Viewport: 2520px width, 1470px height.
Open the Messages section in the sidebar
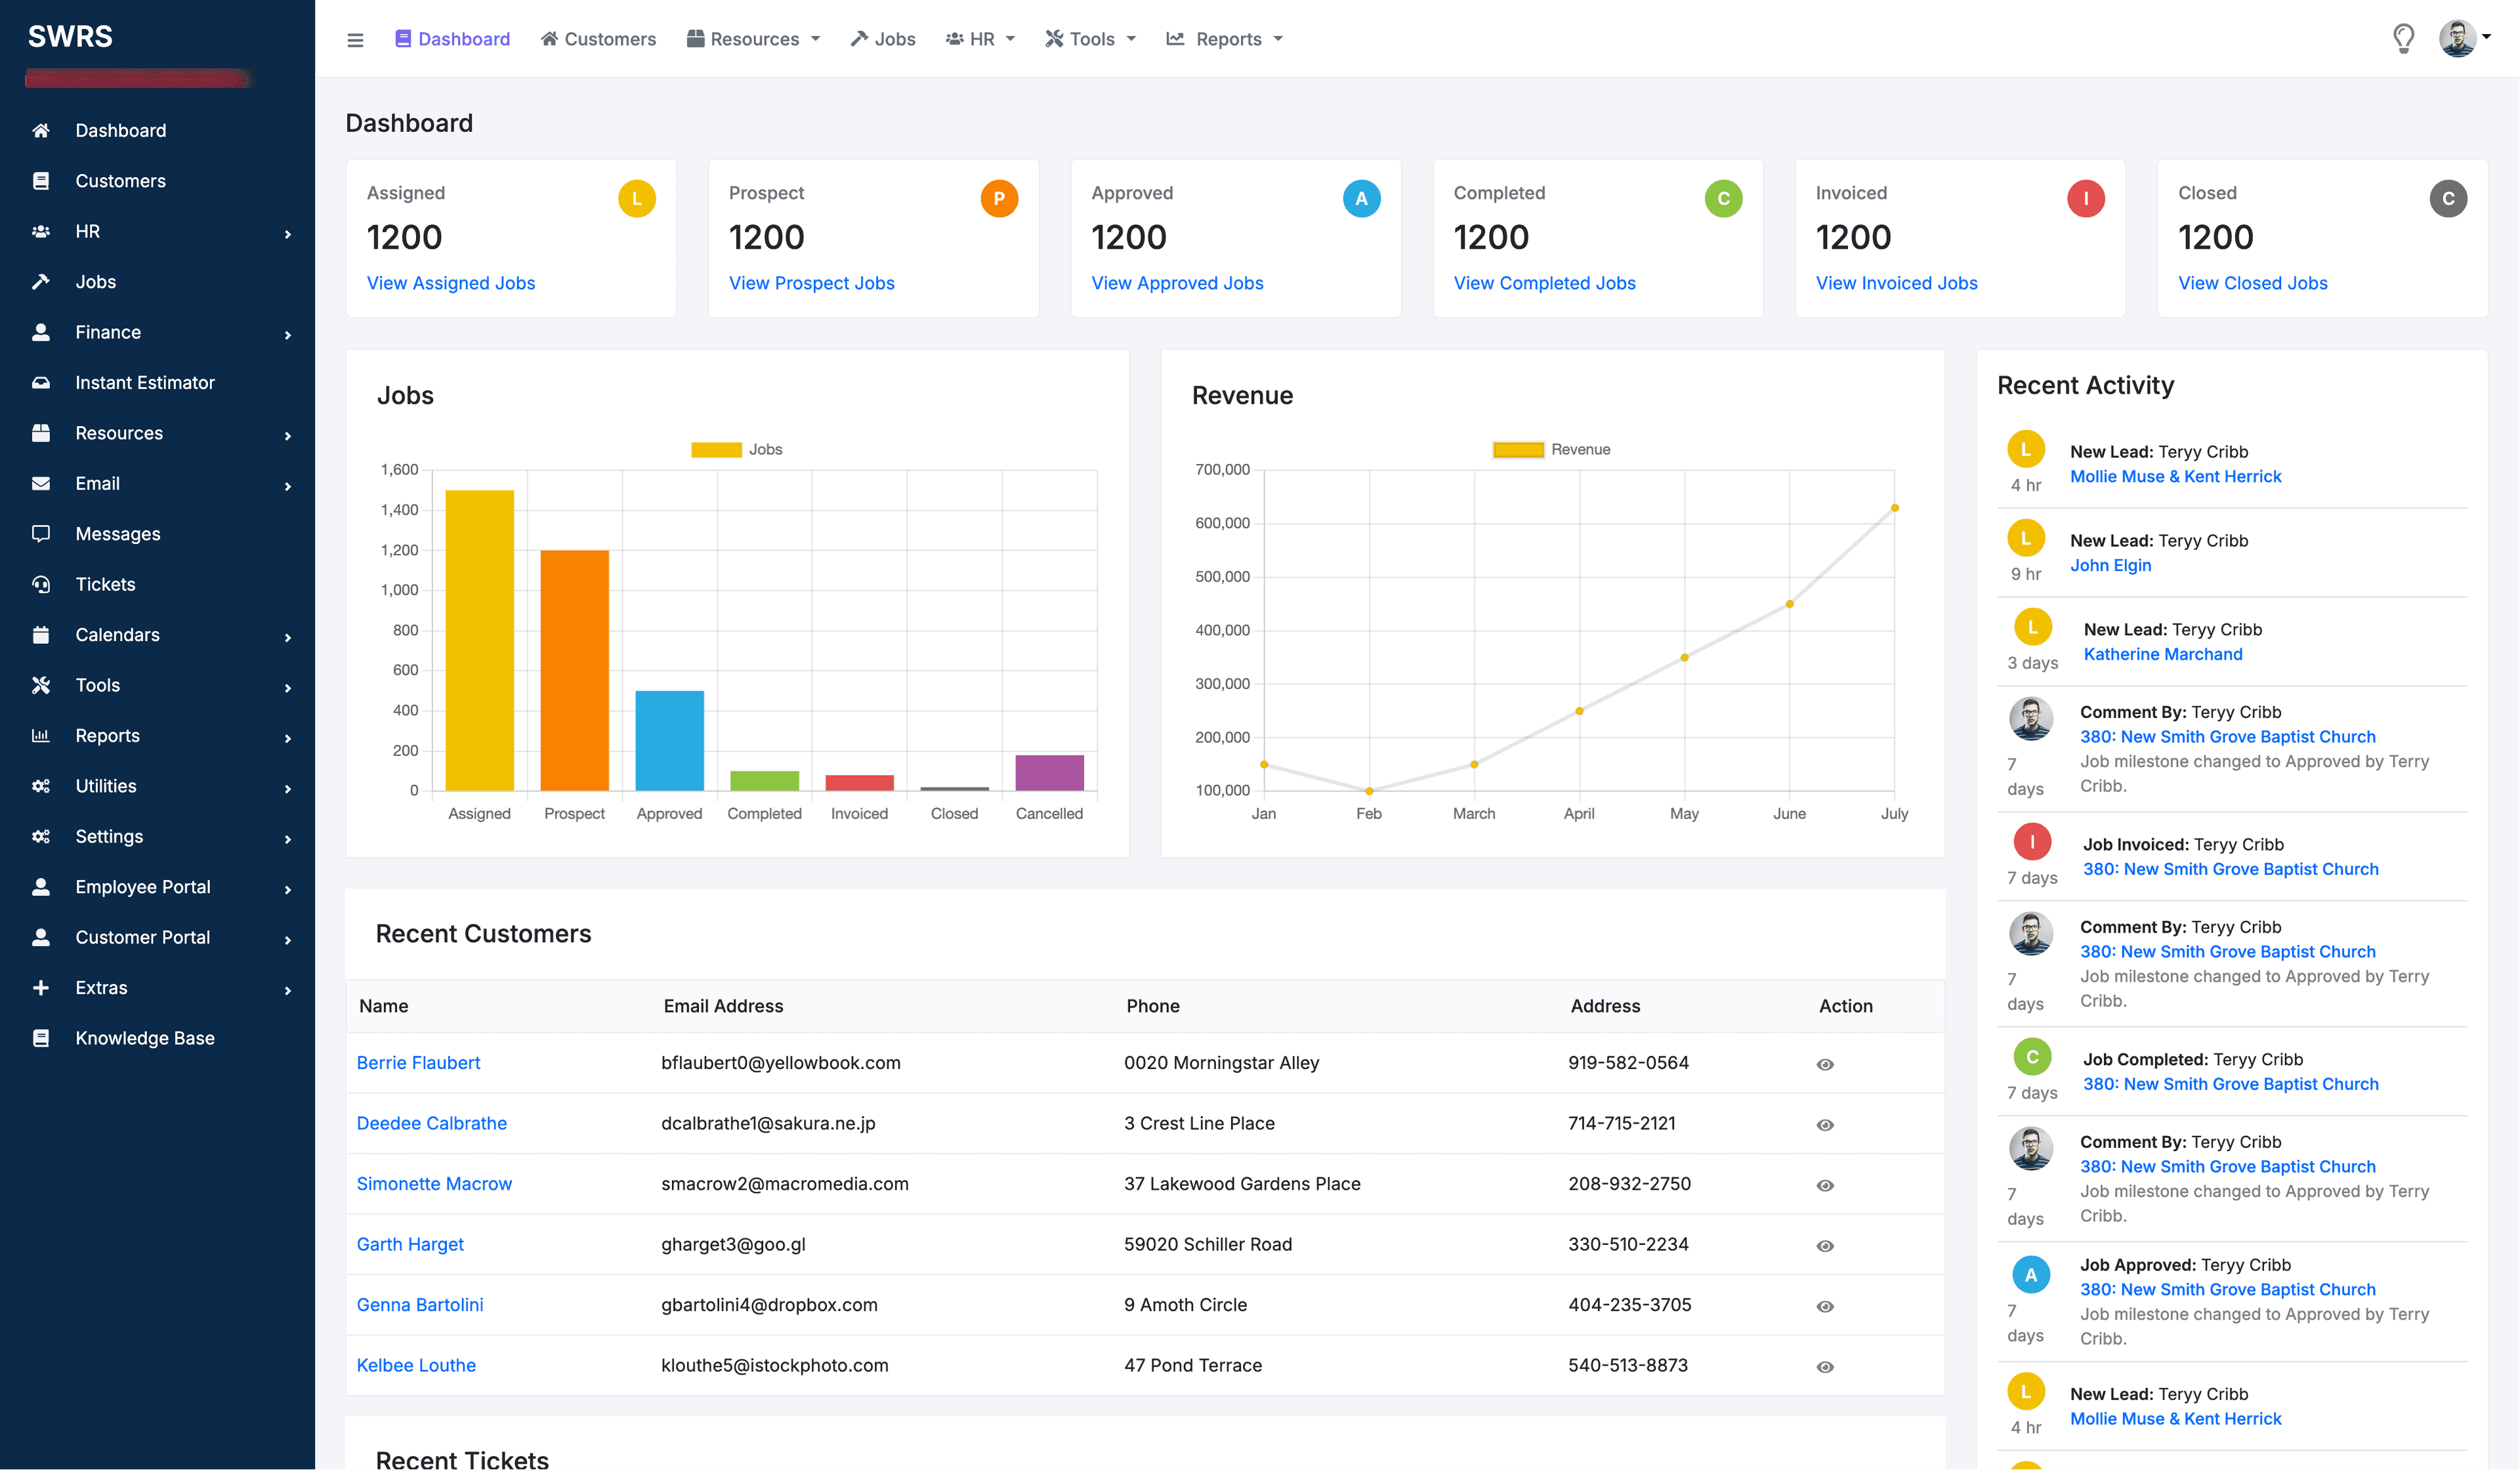(x=117, y=533)
